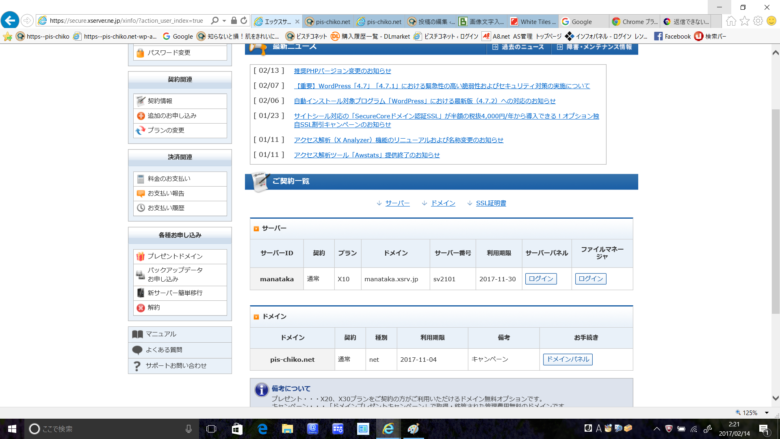Open the インフォパネル・ログイン bookmark
This screenshot has width=780, height=439.
[606, 36]
